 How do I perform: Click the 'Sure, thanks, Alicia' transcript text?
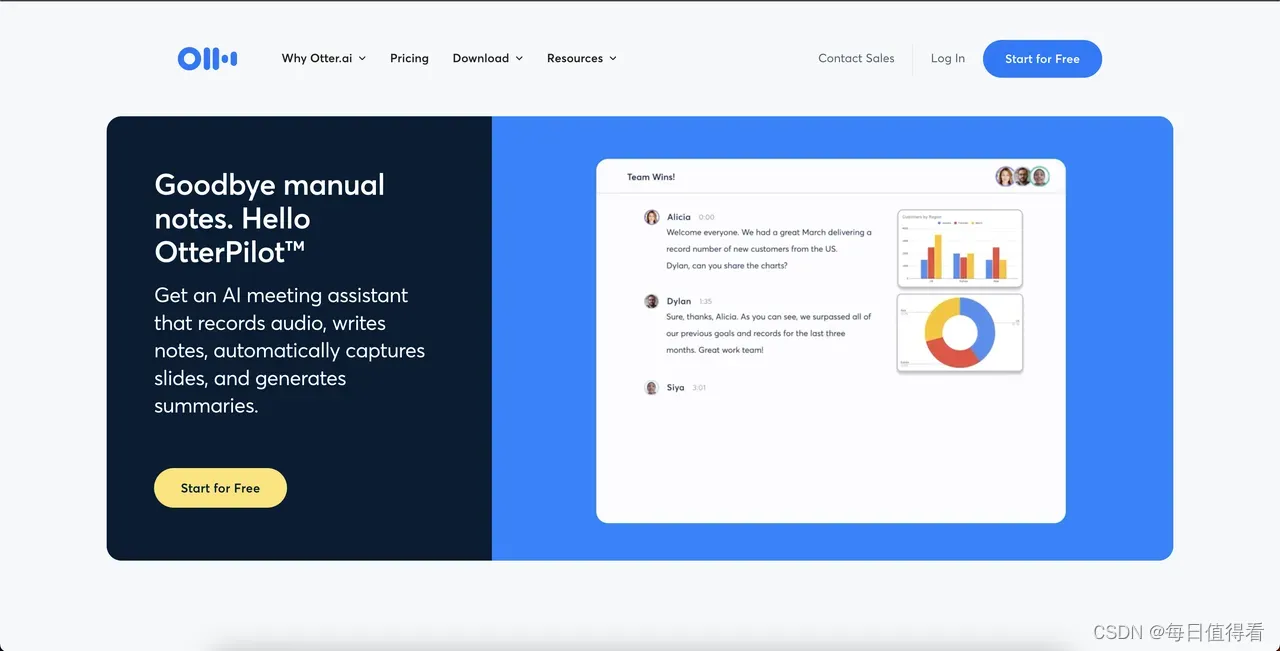click(769, 333)
